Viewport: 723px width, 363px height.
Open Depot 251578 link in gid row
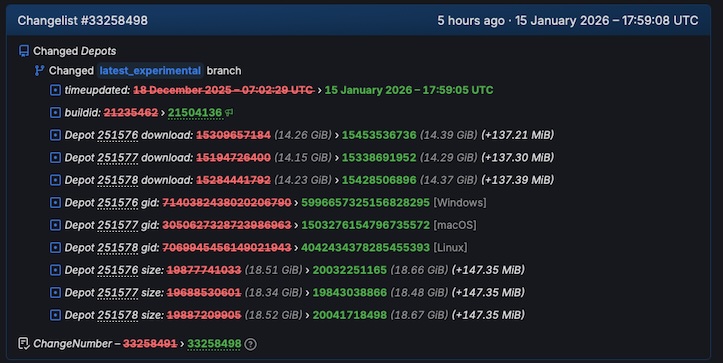[118, 248]
